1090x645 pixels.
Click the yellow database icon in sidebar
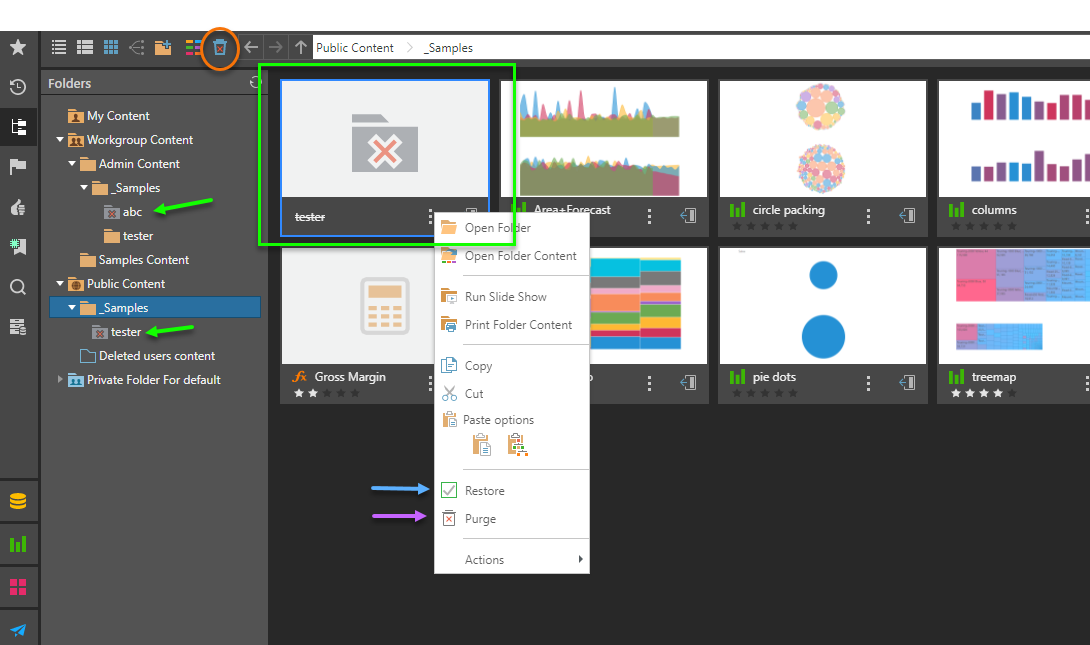(18, 502)
